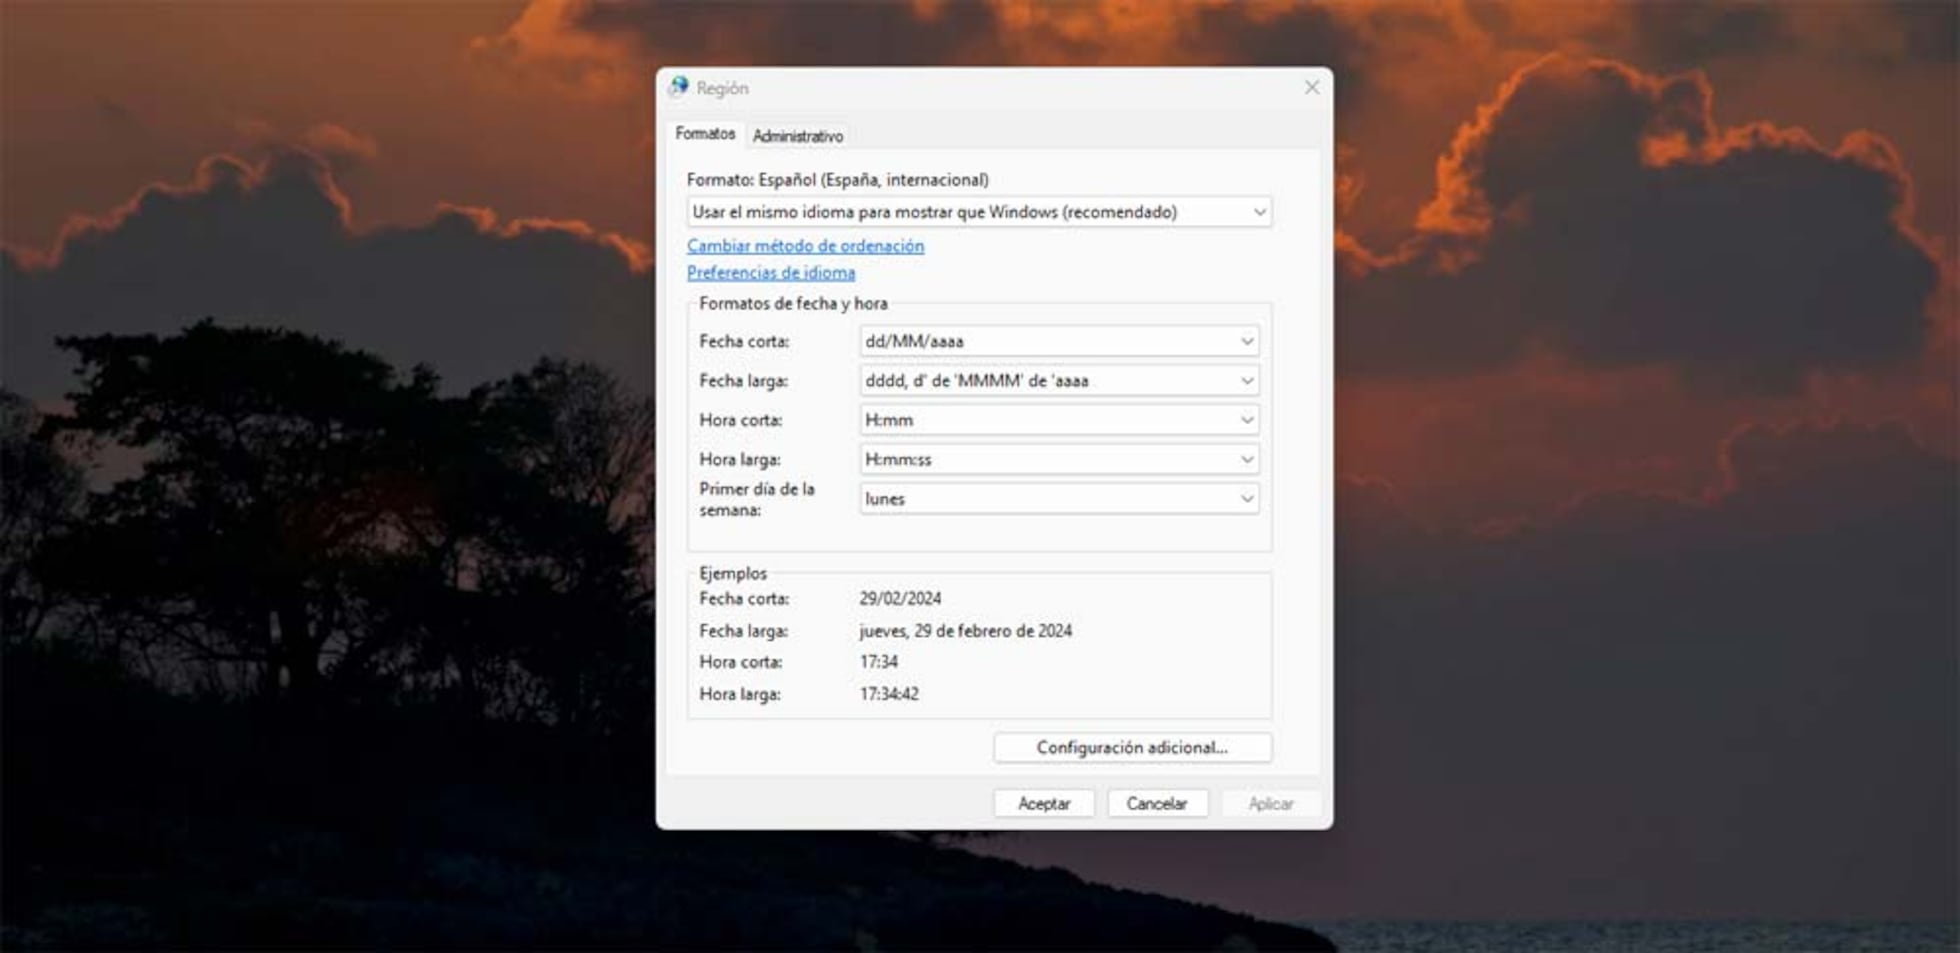
Task: Open the Hora corta dropdown arrow
Action: [x=1246, y=420]
